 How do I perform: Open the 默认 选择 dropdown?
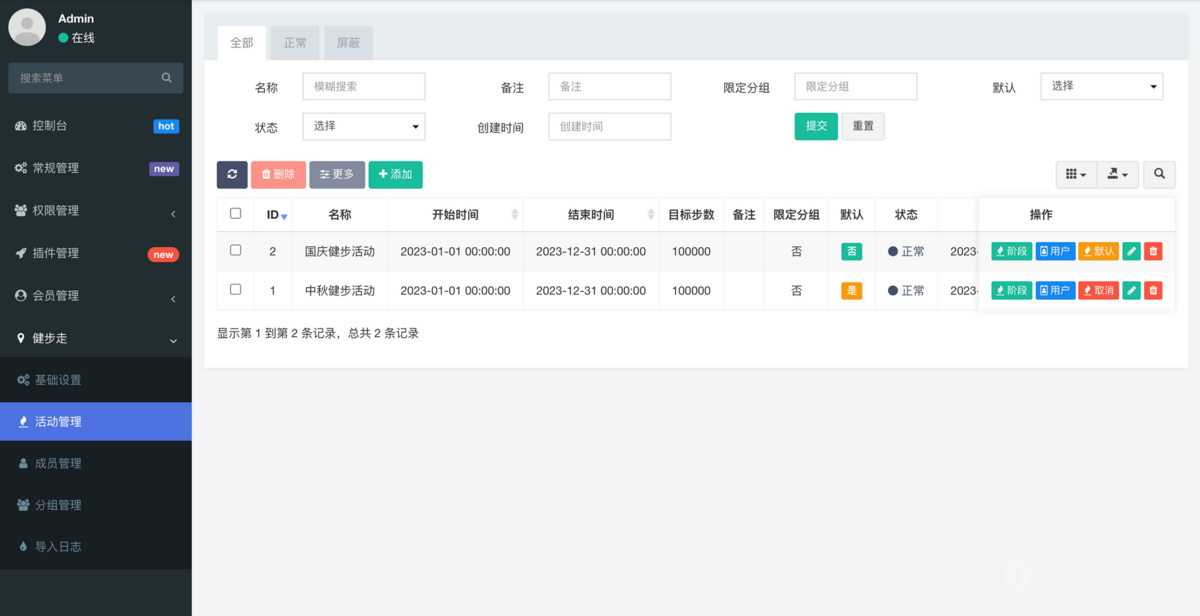tap(1101, 86)
